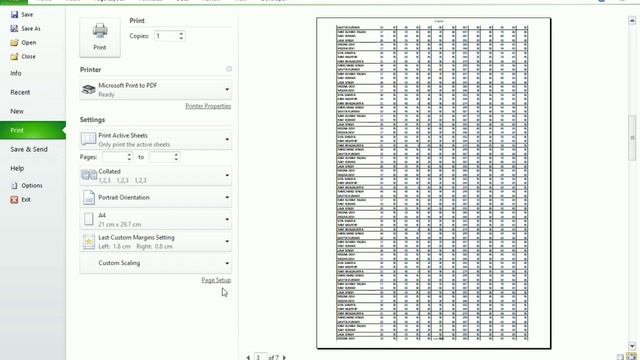The height and width of the screenshot is (360, 640).
Task: Toggle Show Margins in preview
Action: point(620,357)
